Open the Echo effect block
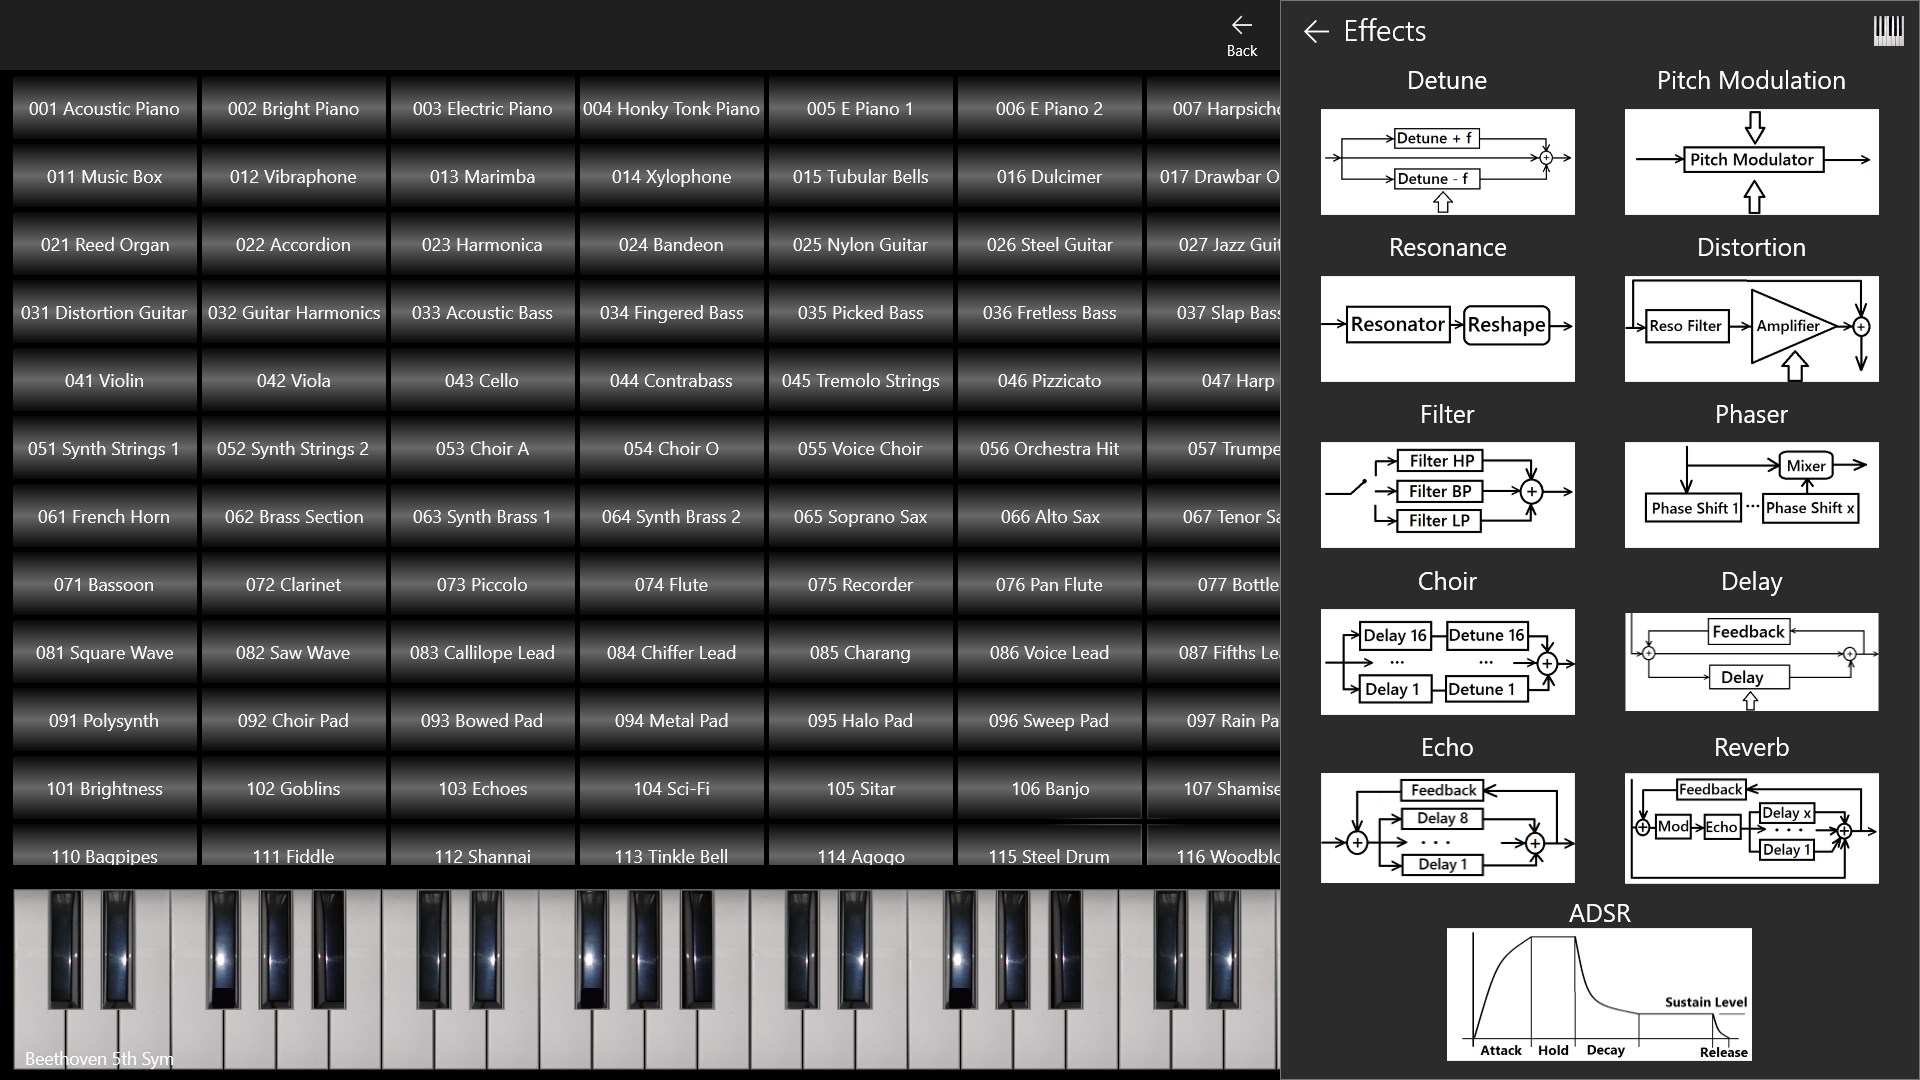 pos(1447,827)
